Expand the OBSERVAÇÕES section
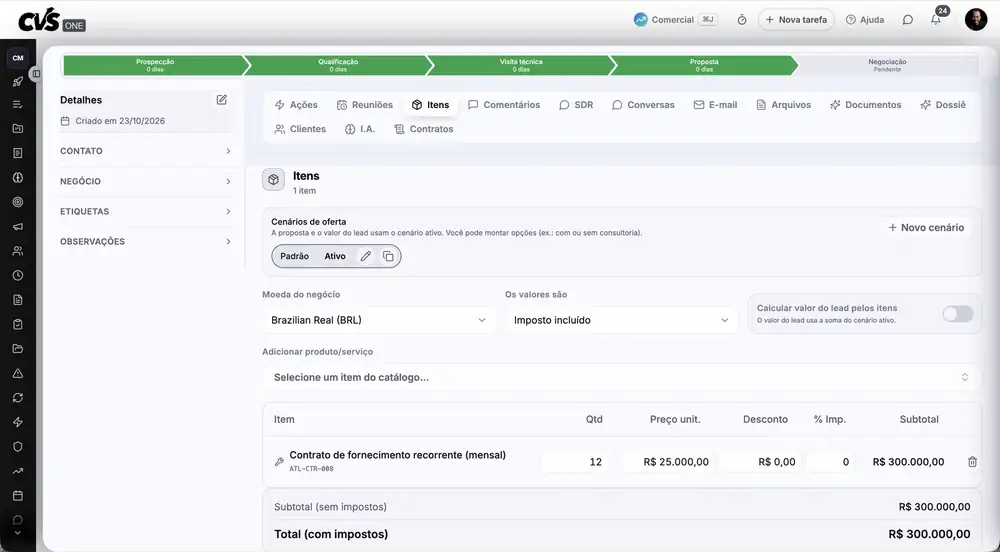Screen dimensions: 1000x552 [145, 242]
